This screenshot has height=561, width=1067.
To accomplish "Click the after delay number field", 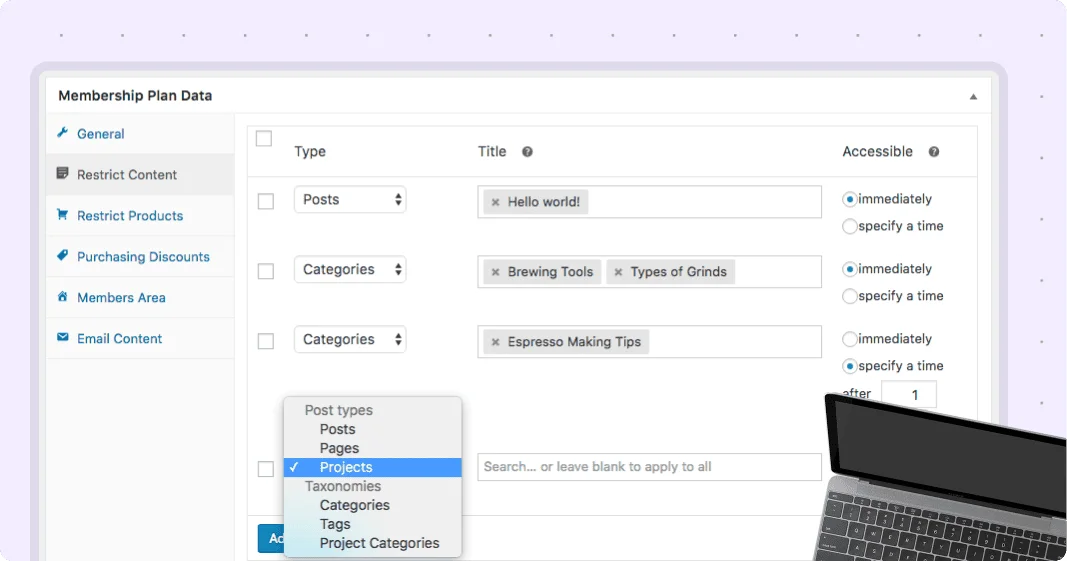I will [908, 395].
